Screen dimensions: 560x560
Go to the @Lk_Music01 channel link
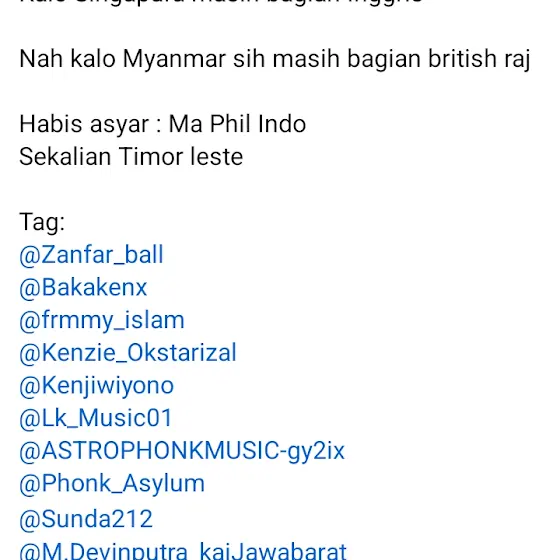pos(96,418)
